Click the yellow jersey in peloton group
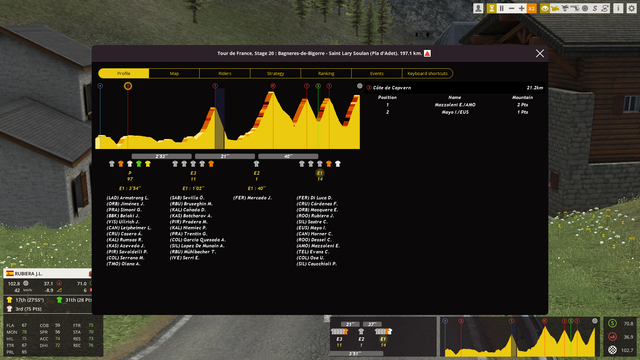This screenshot has width=640, height=360. coord(148,164)
